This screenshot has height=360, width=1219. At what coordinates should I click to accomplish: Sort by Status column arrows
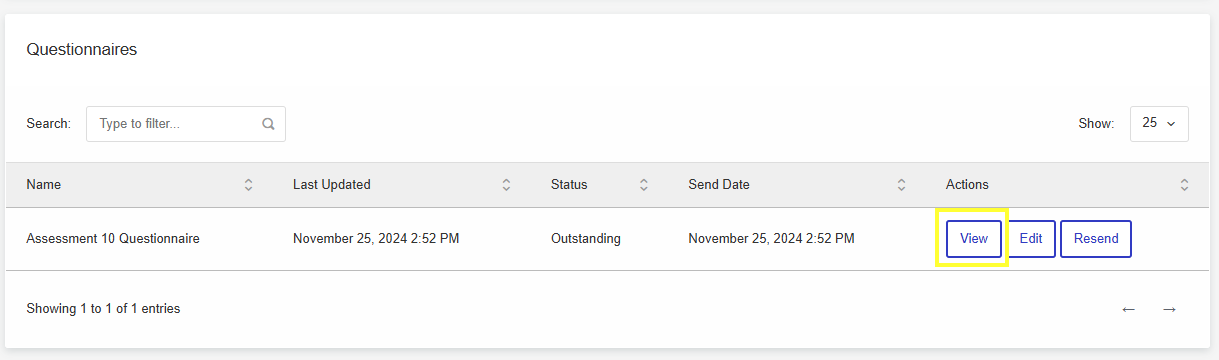coord(644,185)
